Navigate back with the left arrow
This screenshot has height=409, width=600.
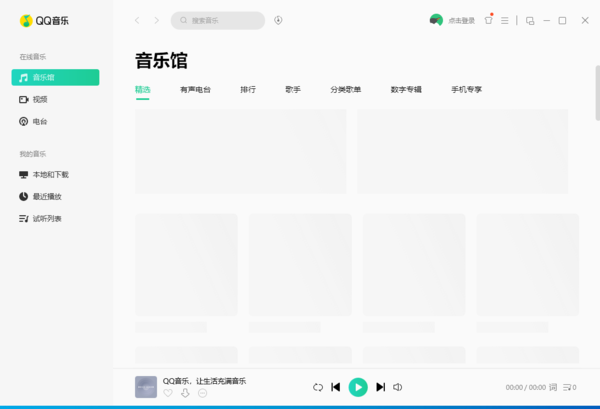point(138,20)
